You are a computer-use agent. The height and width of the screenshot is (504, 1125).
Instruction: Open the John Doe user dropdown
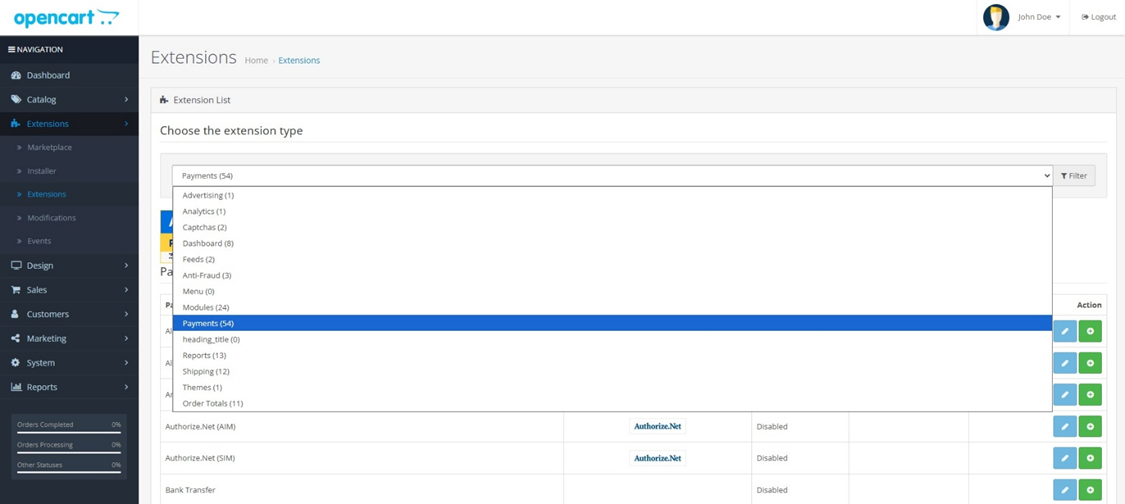click(1038, 17)
